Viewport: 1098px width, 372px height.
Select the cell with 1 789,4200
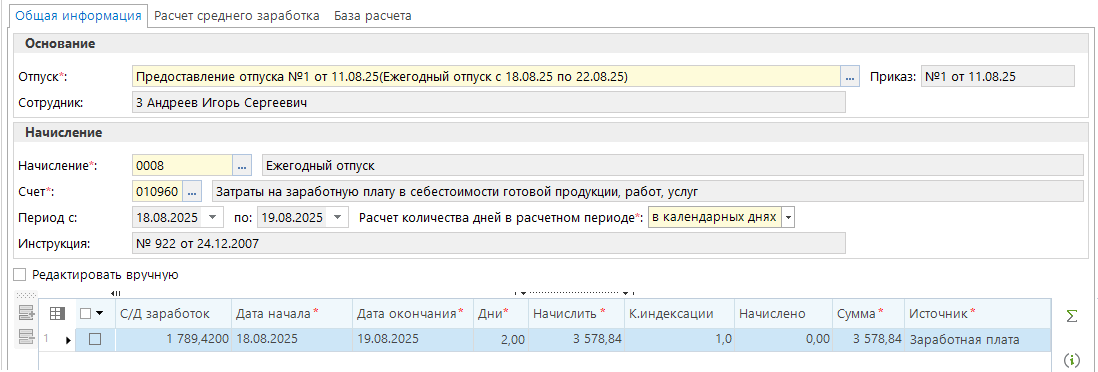tap(173, 340)
